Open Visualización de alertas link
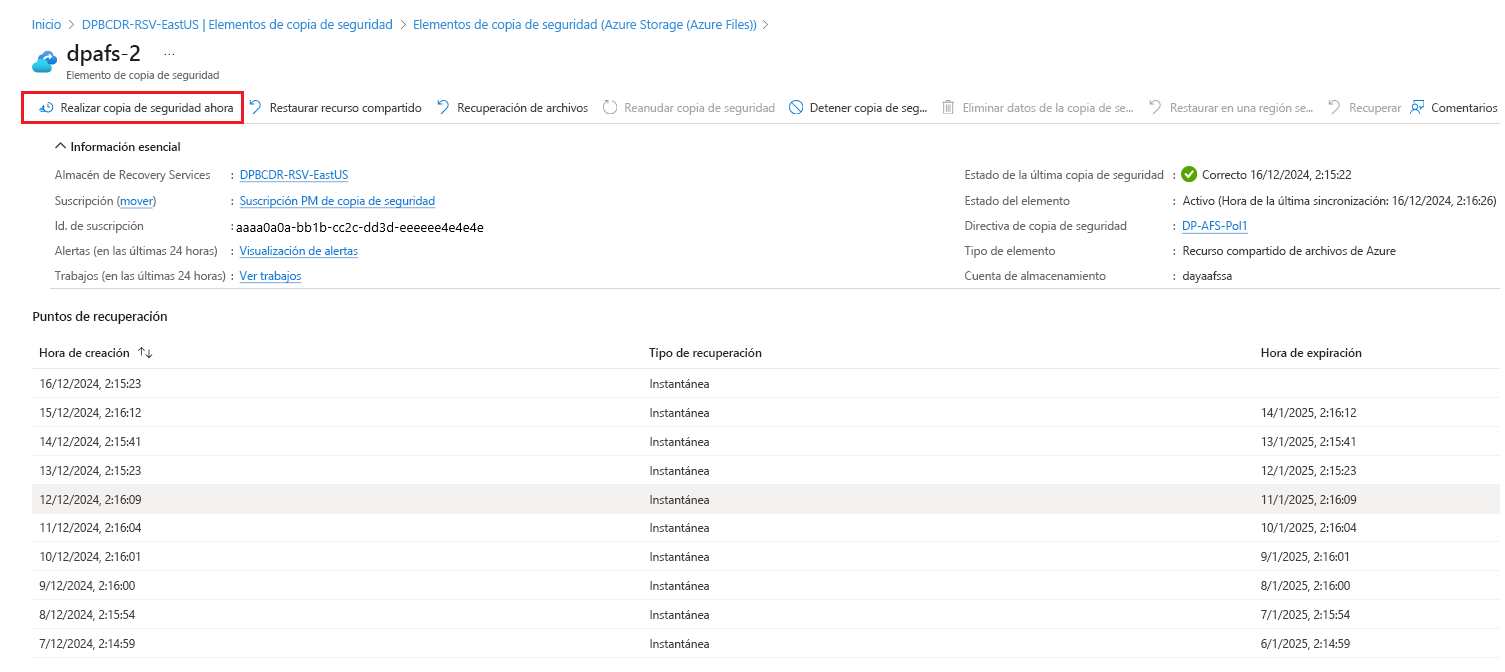 299,251
